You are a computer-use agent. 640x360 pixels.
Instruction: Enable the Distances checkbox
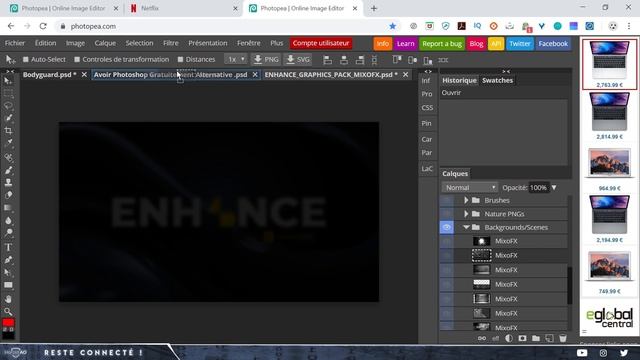[180, 60]
